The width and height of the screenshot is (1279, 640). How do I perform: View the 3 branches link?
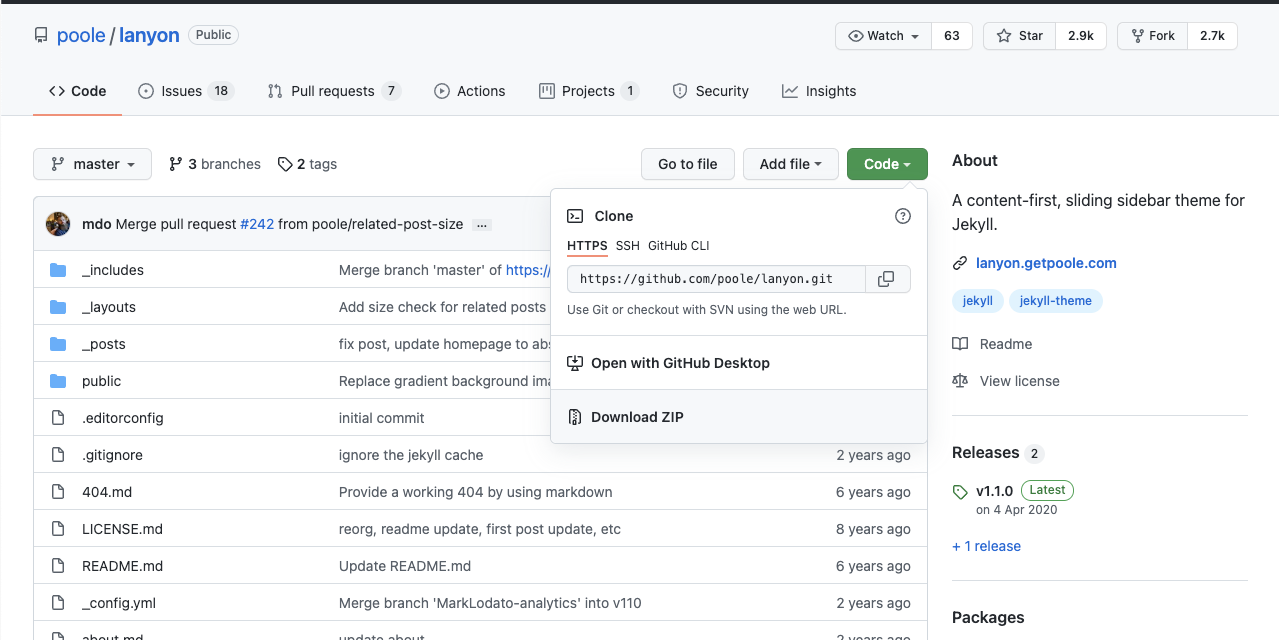point(215,164)
